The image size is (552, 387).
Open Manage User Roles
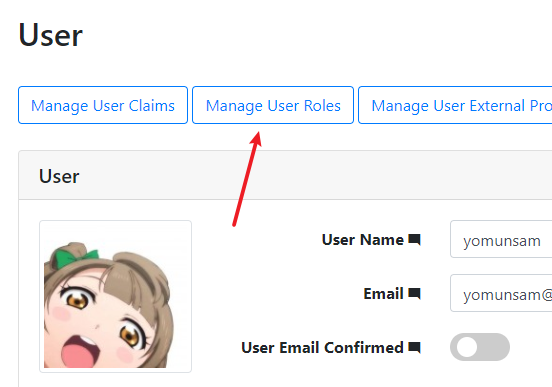(x=273, y=105)
